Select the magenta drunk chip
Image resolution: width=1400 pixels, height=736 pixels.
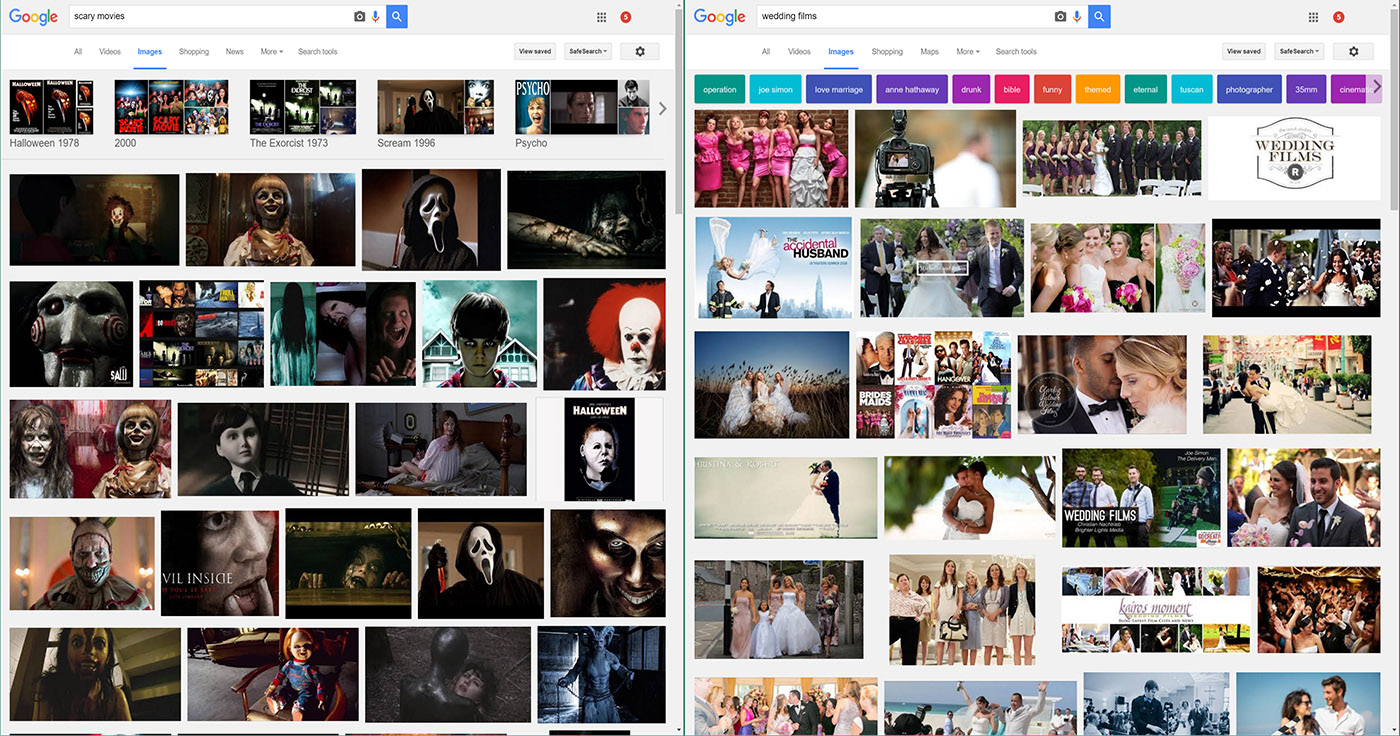point(971,89)
